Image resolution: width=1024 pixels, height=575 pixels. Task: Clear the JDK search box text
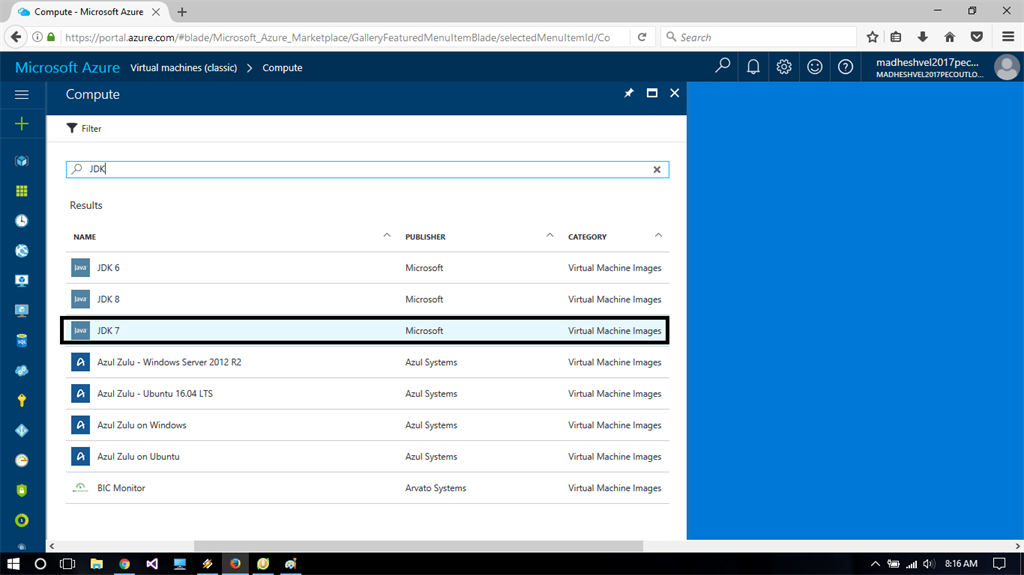657,169
